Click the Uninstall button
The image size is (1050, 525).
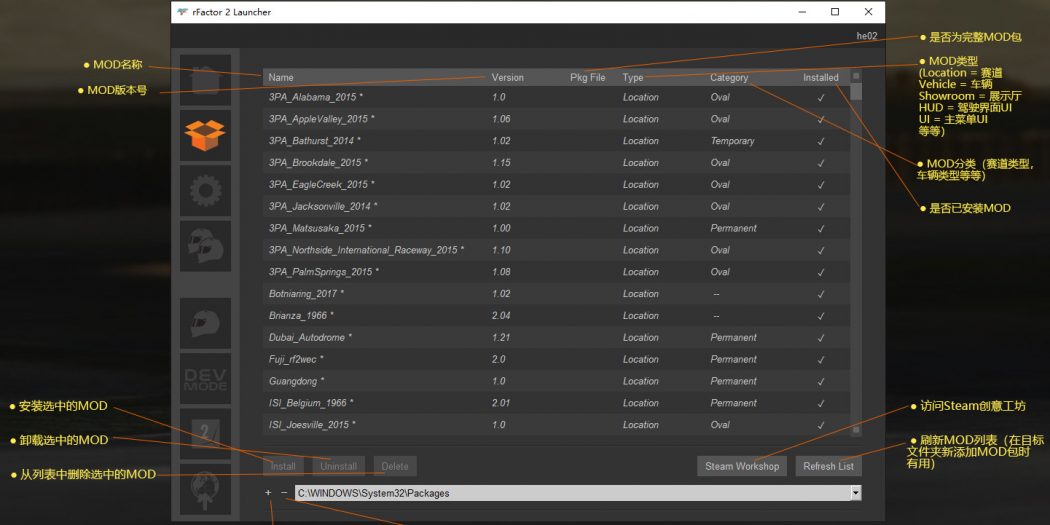(339, 466)
